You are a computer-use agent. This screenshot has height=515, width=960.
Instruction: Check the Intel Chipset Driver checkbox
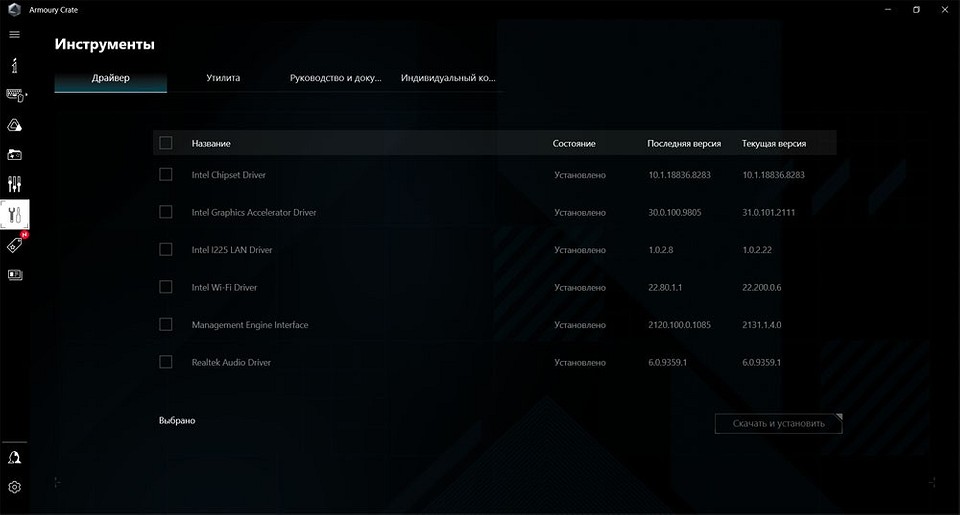[166, 174]
